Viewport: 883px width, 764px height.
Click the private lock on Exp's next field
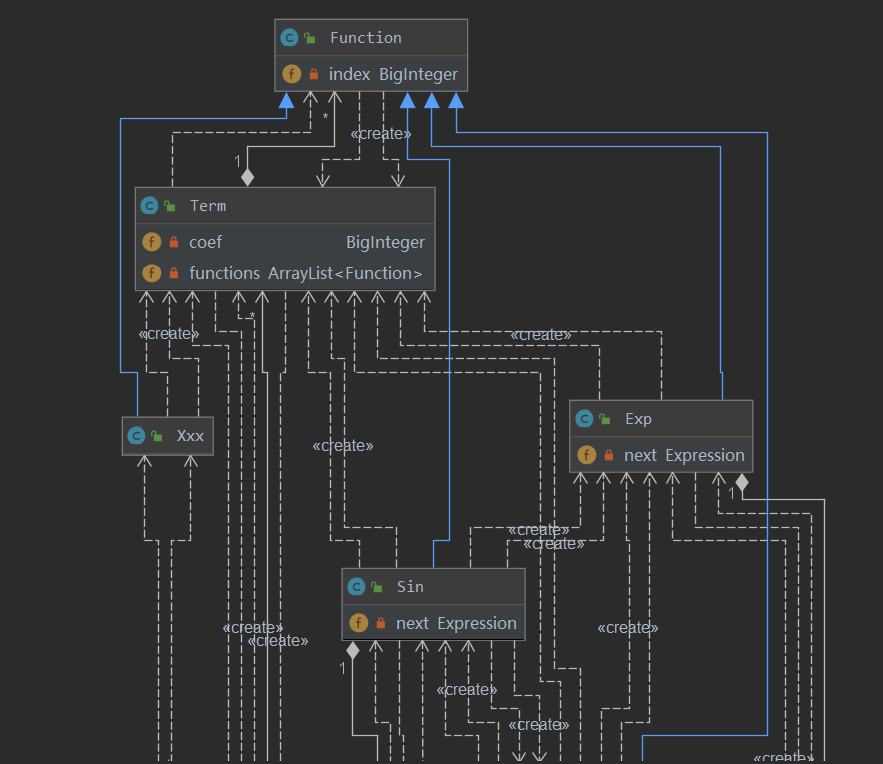pos(609,455)
